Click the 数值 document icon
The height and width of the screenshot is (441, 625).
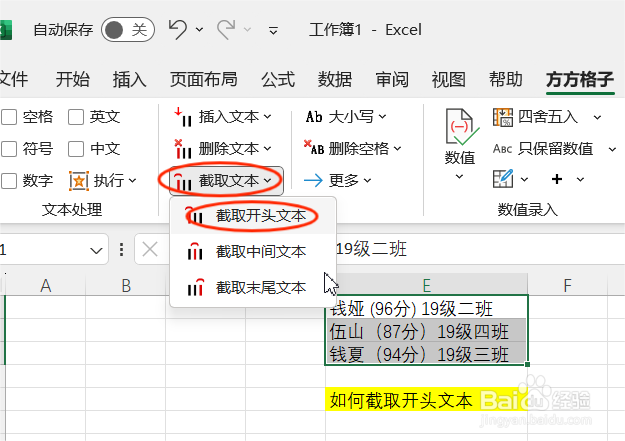(461, 127)
